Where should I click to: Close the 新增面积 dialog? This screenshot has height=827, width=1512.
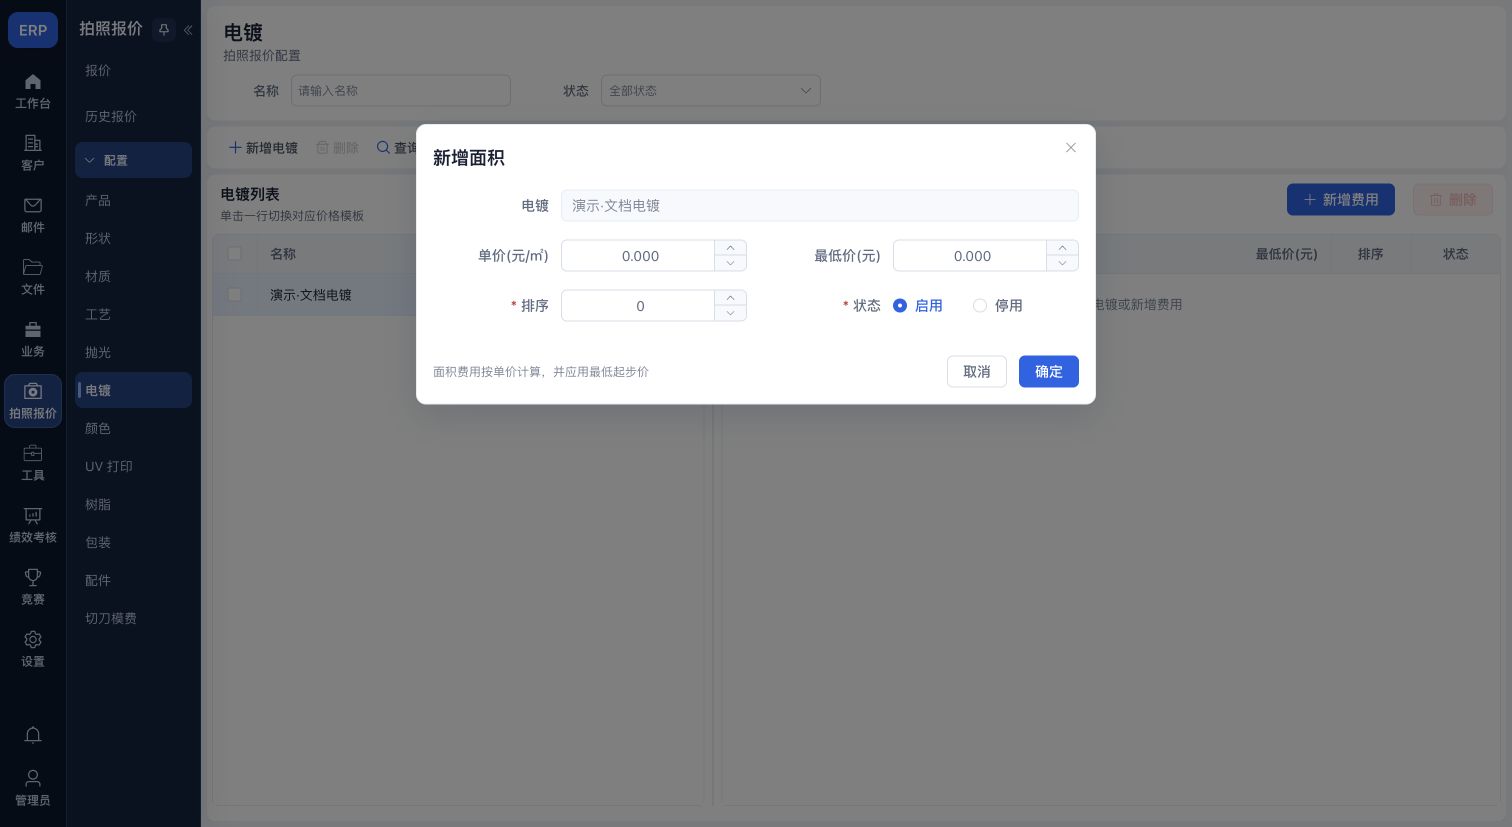pyautogui.click(x=1071, y=148)
